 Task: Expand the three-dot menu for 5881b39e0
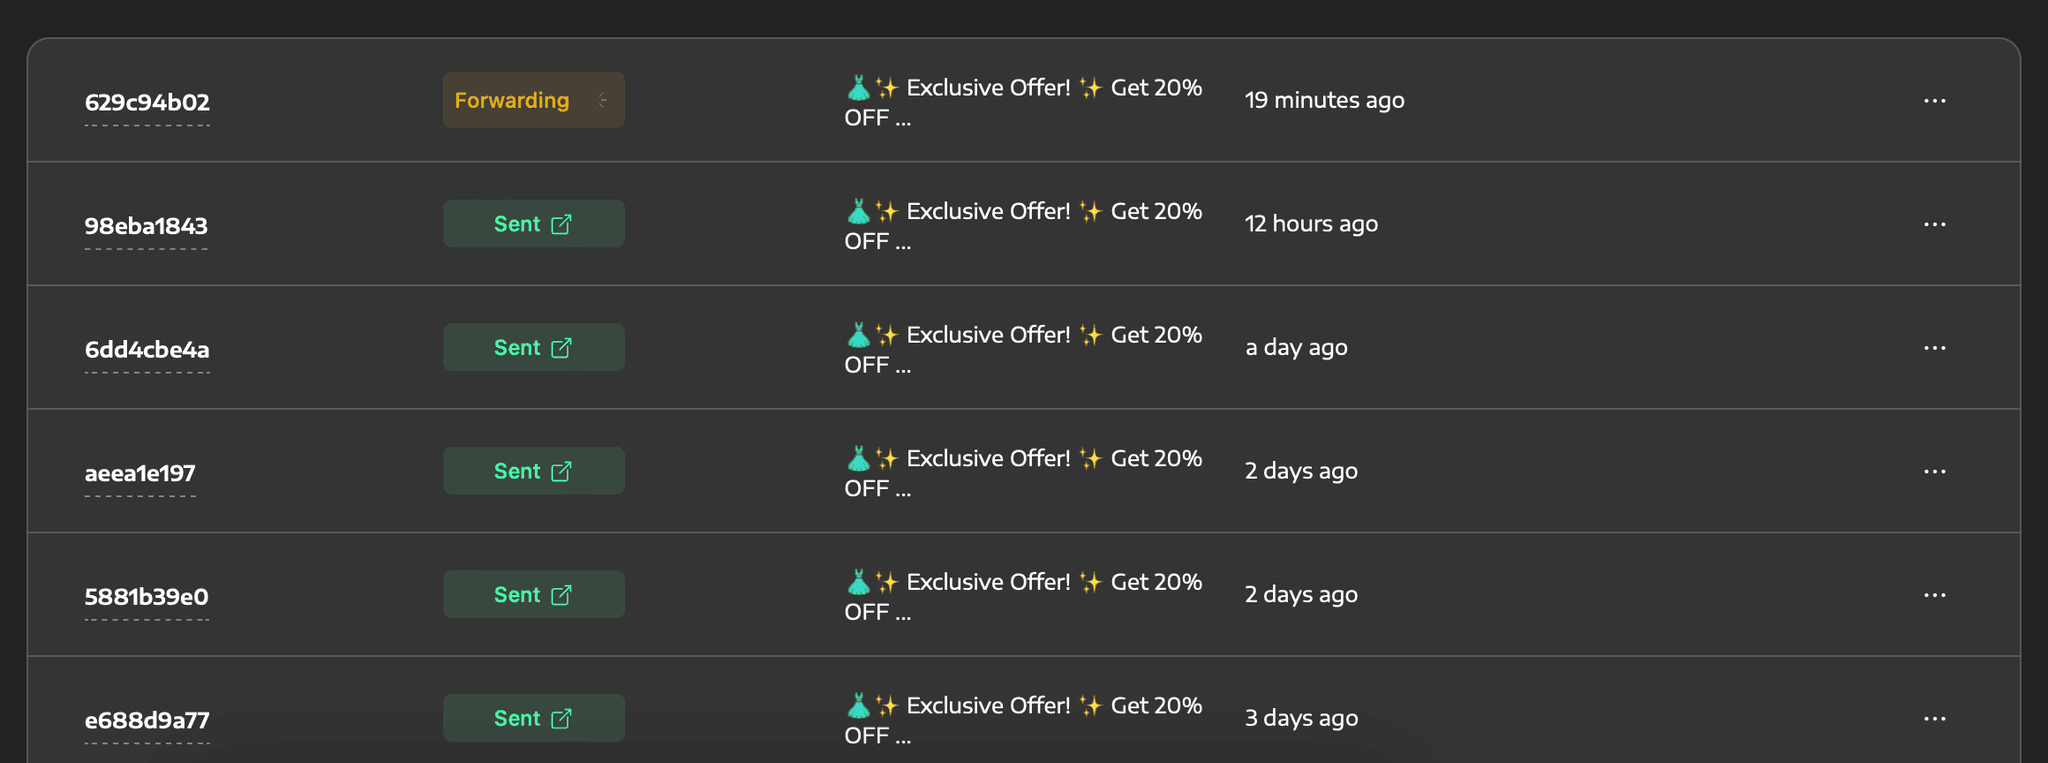click(1934, 595)
